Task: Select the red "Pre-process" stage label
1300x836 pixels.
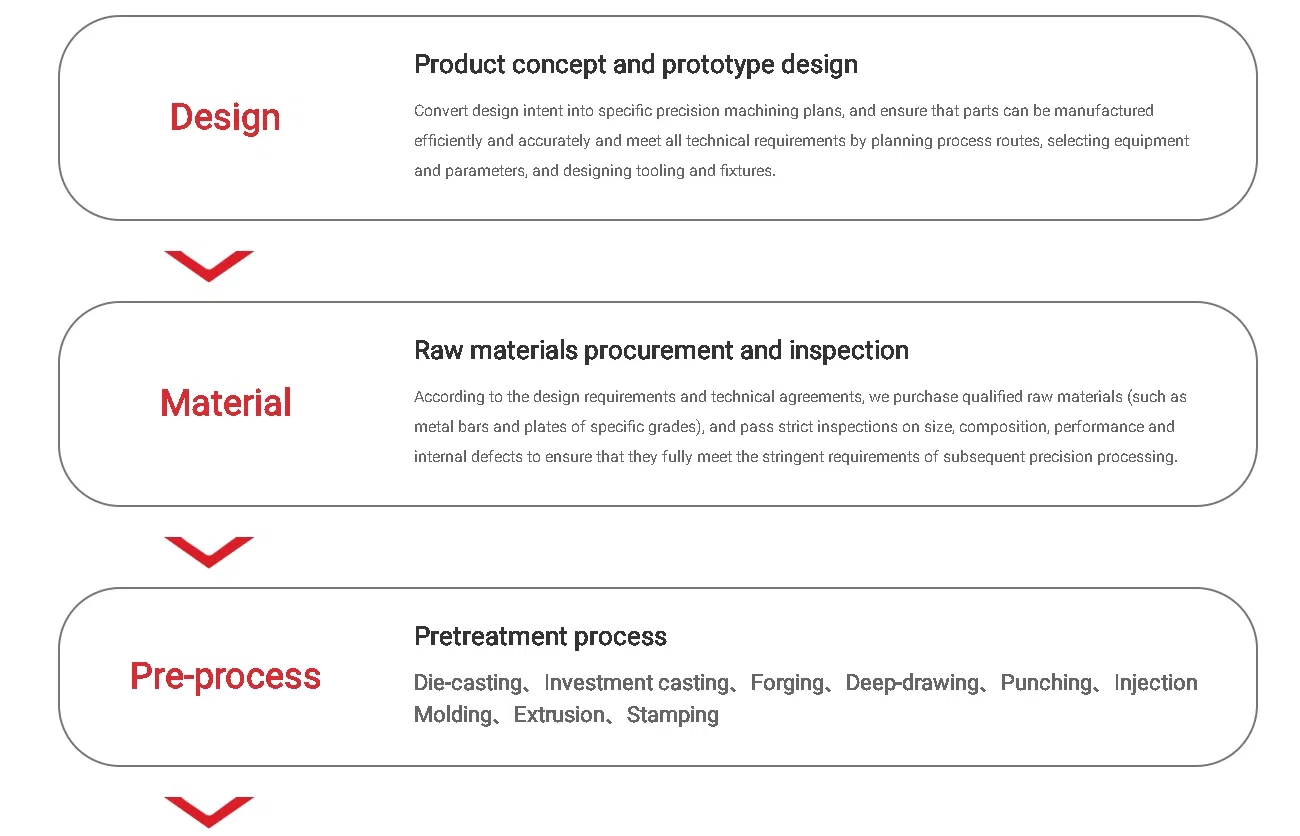Action: point(225,677)
